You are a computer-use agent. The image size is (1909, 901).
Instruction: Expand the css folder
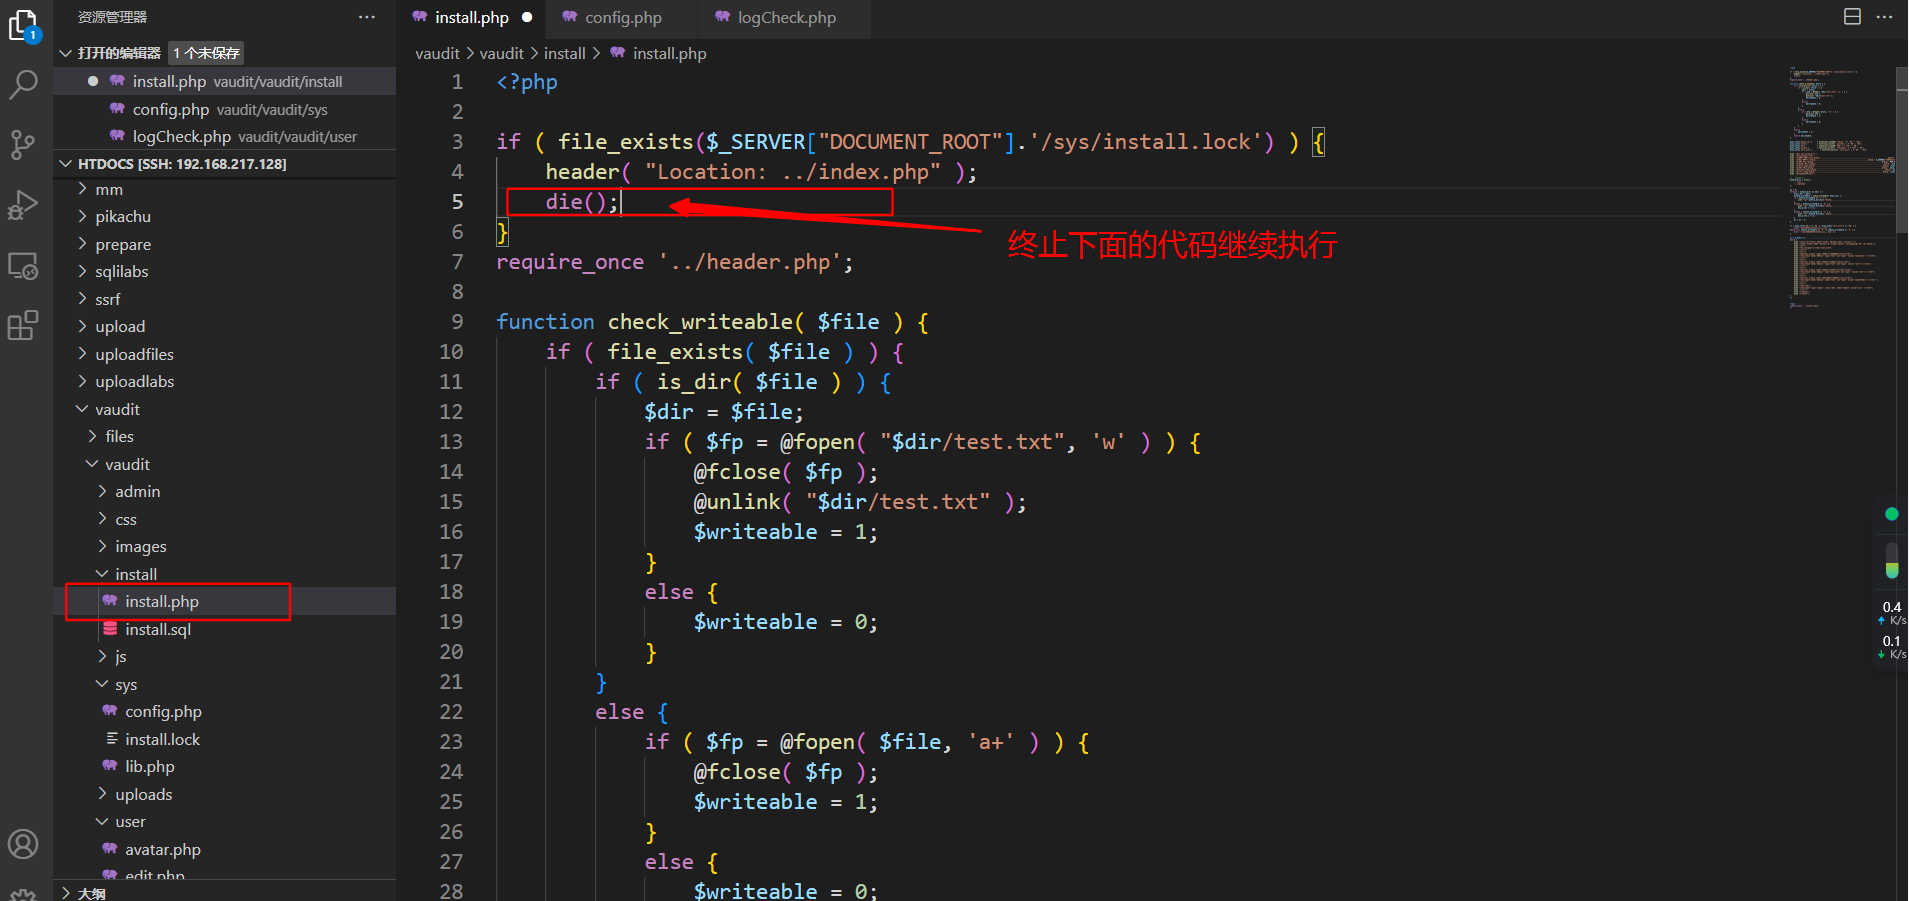pyautogui.click(x=102, y=519)
